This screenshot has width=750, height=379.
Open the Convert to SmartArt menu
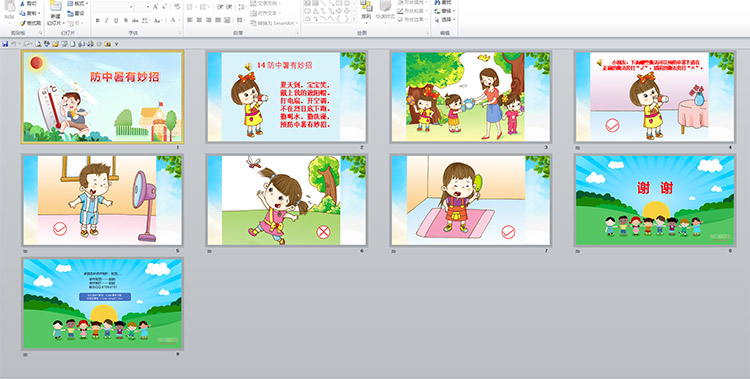[x=274, y=23]
